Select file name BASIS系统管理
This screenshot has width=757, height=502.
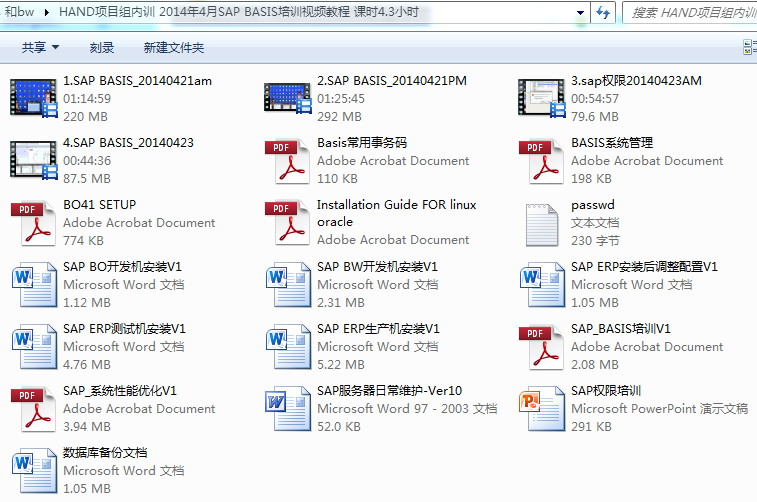pyautogui.click(x=612, y=143)
